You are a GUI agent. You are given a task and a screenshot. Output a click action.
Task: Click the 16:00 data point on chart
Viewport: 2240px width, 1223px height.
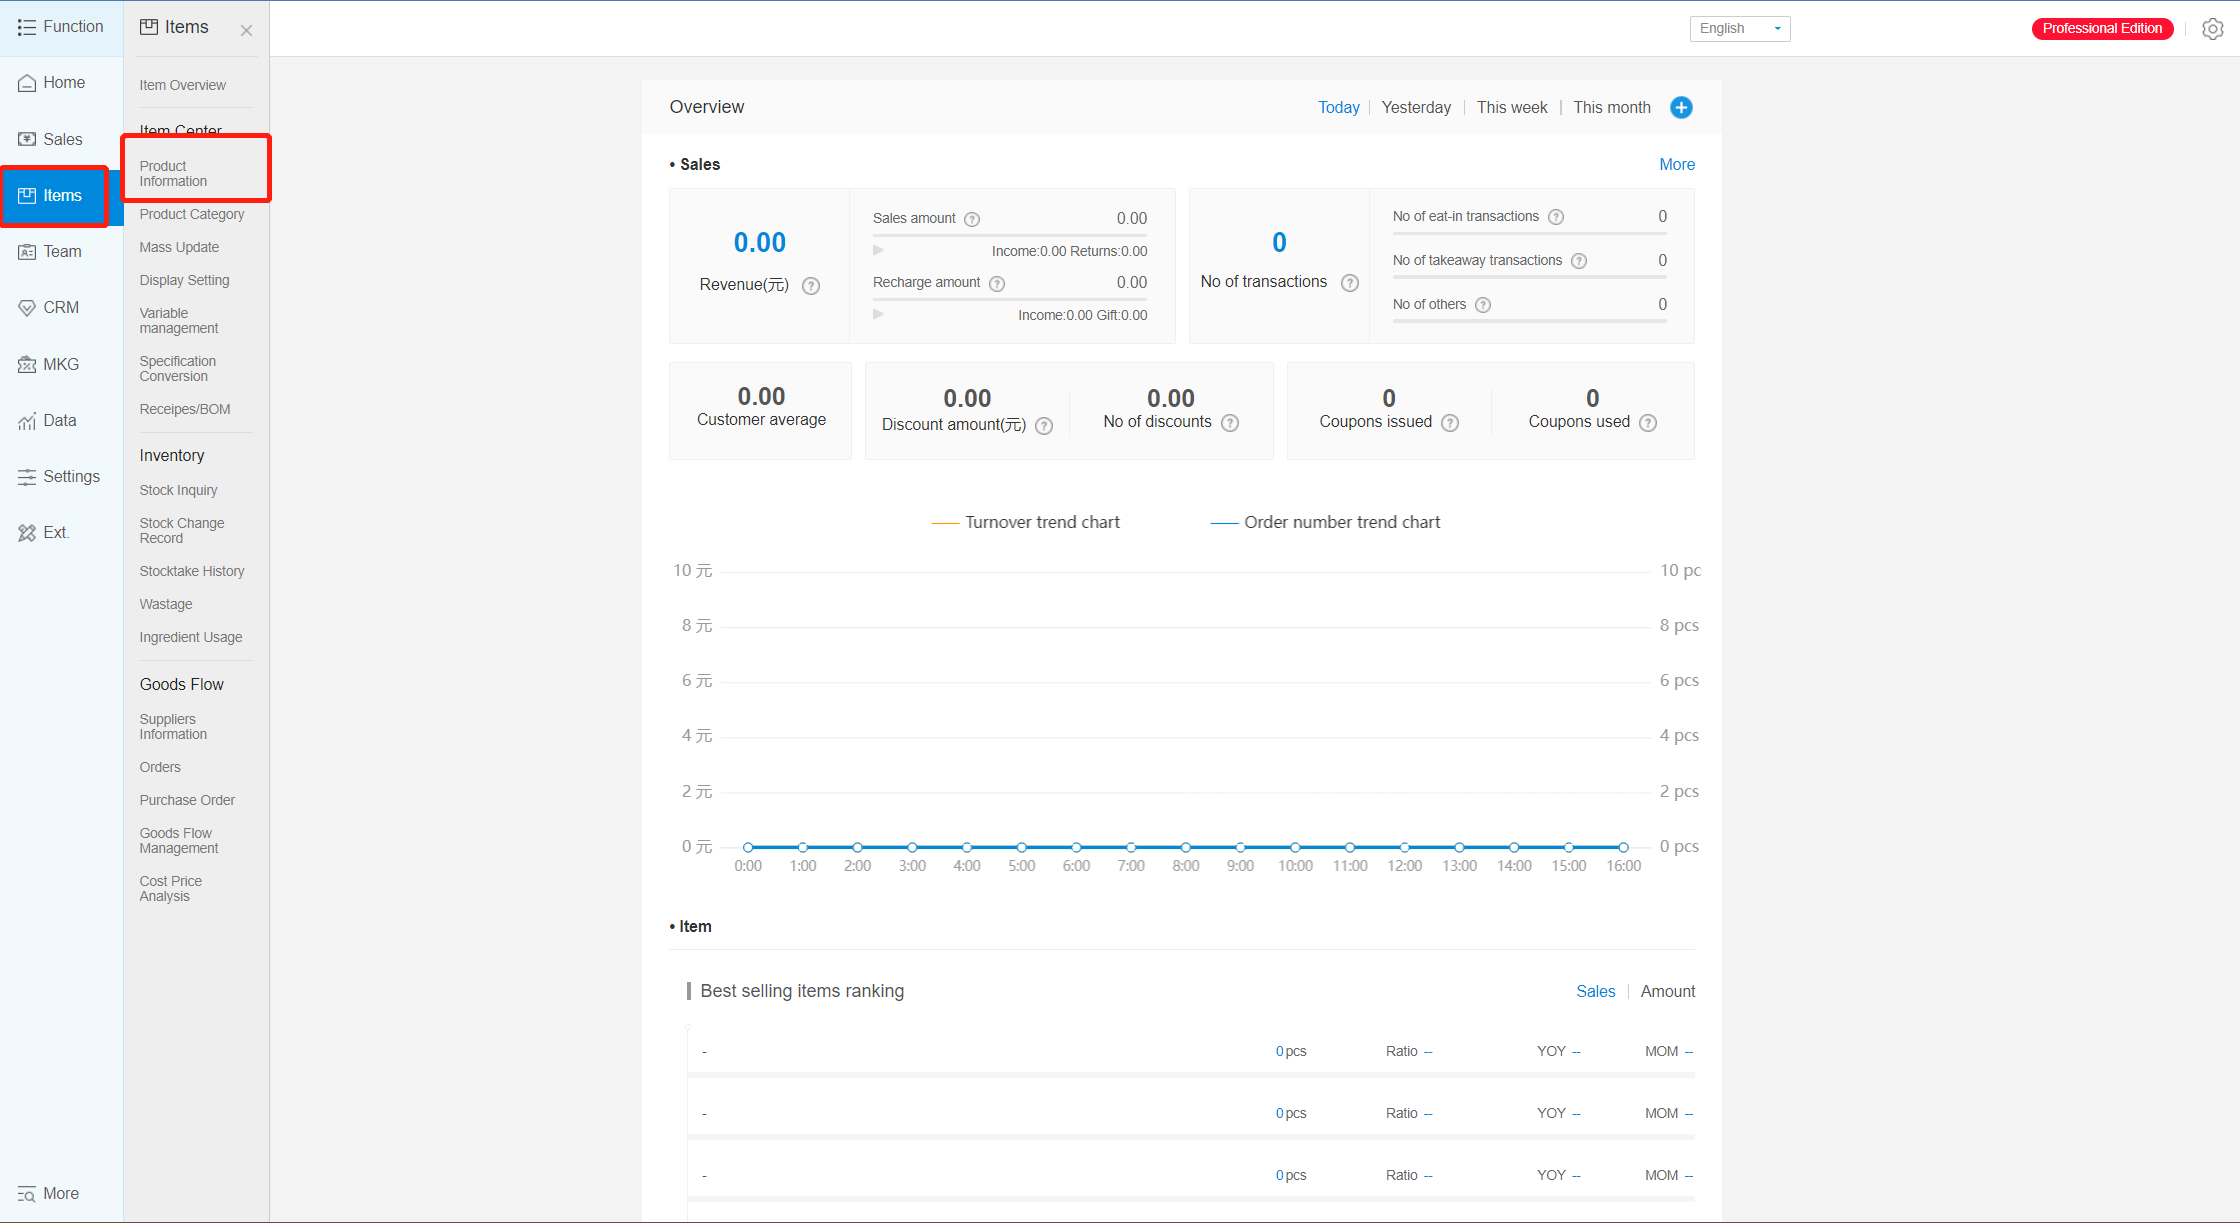click(1623, 847)
